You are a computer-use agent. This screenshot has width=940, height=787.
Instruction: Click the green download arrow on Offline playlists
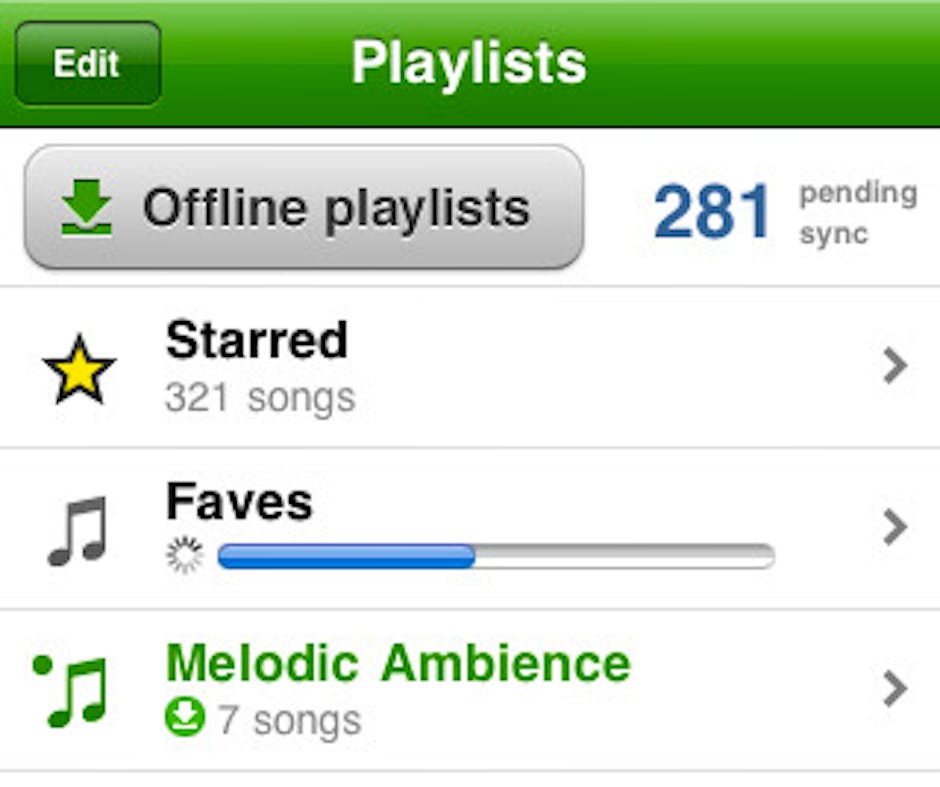86,208
